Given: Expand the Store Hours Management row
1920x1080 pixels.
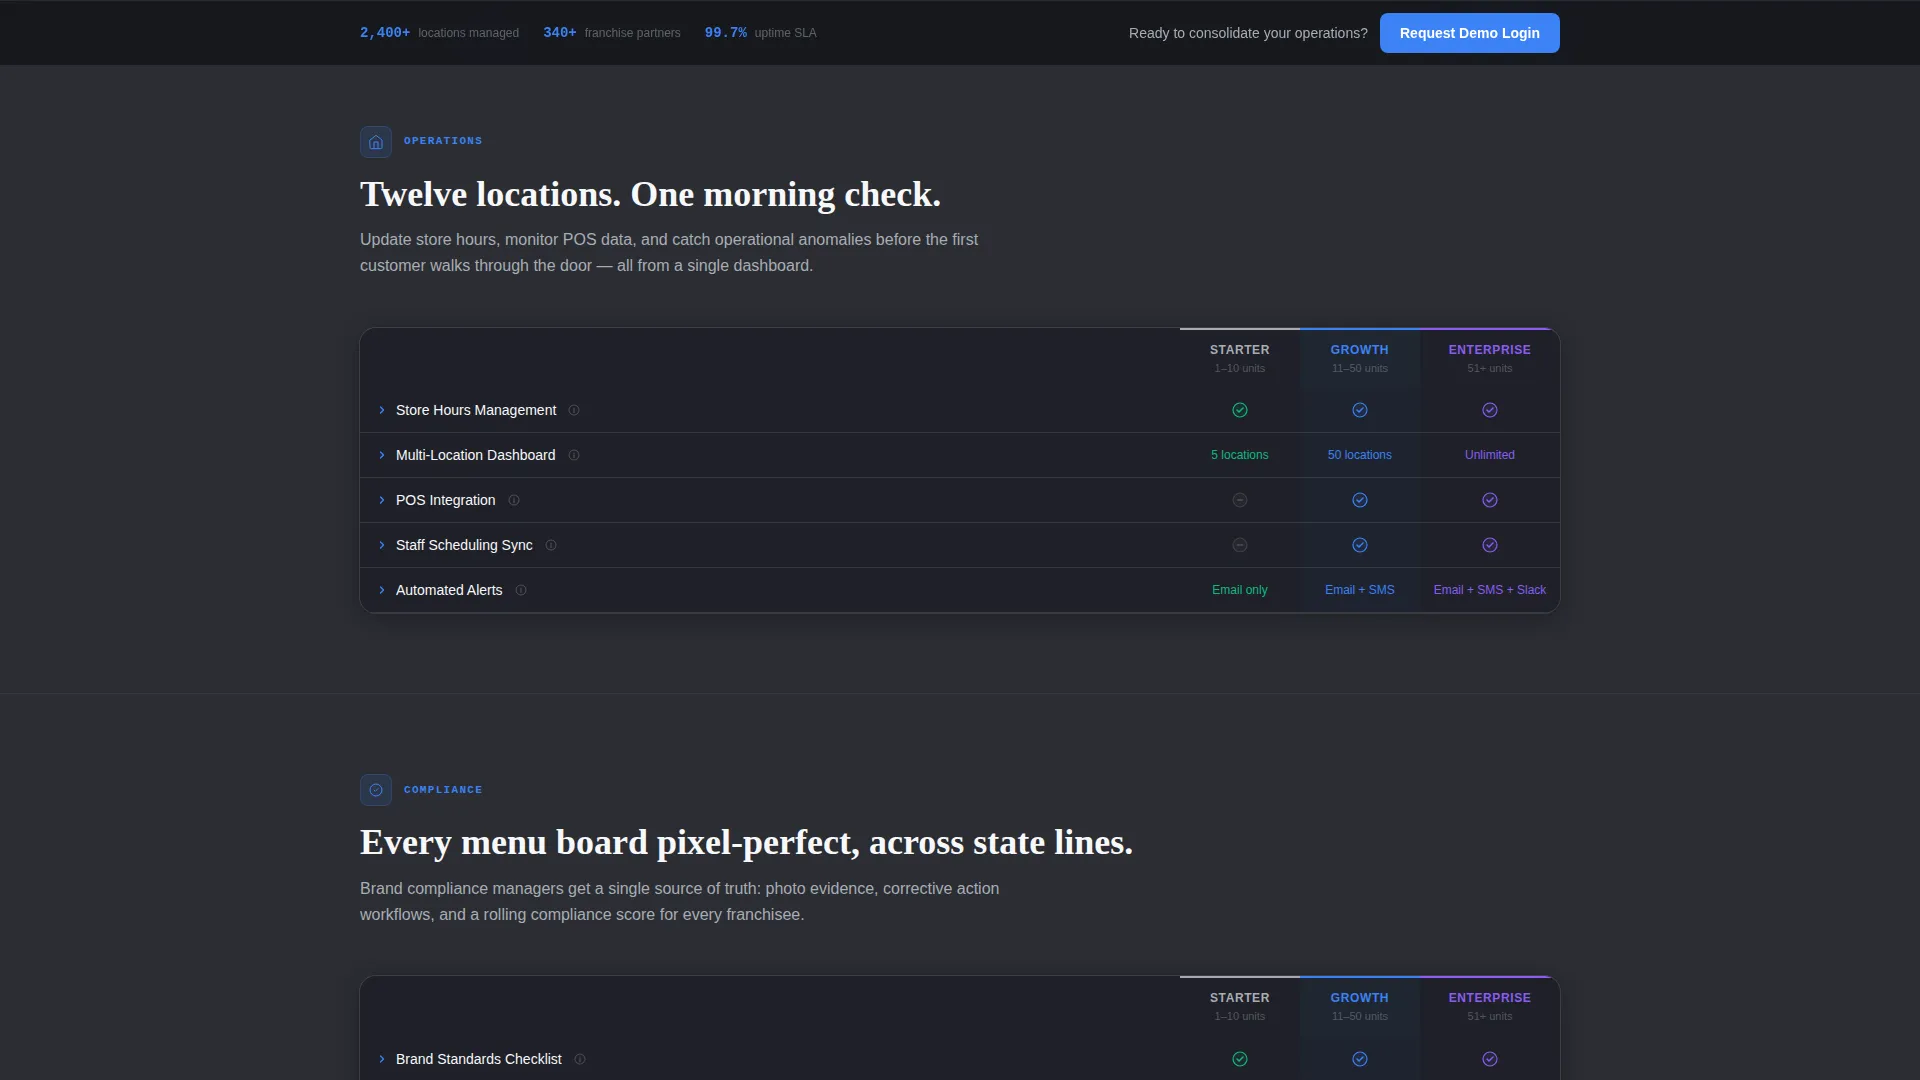Looking at the screenshot, I should pos(960,410).
